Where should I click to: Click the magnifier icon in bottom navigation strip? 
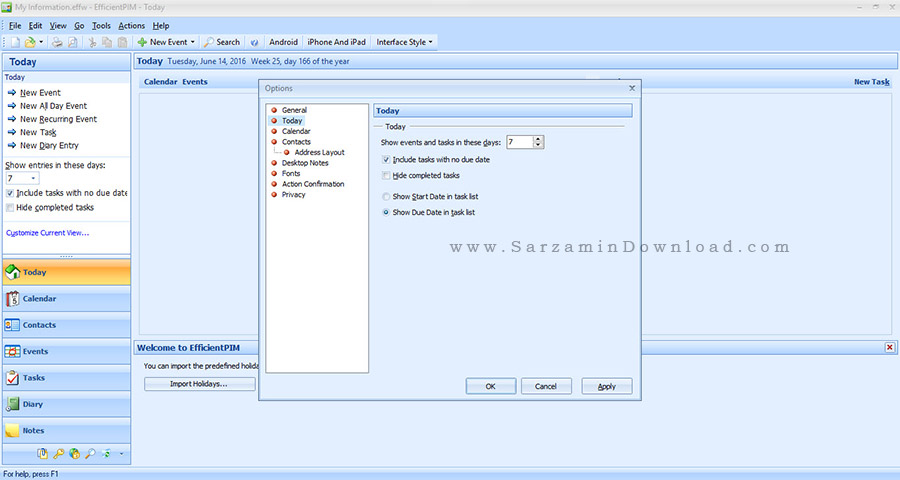90,454
